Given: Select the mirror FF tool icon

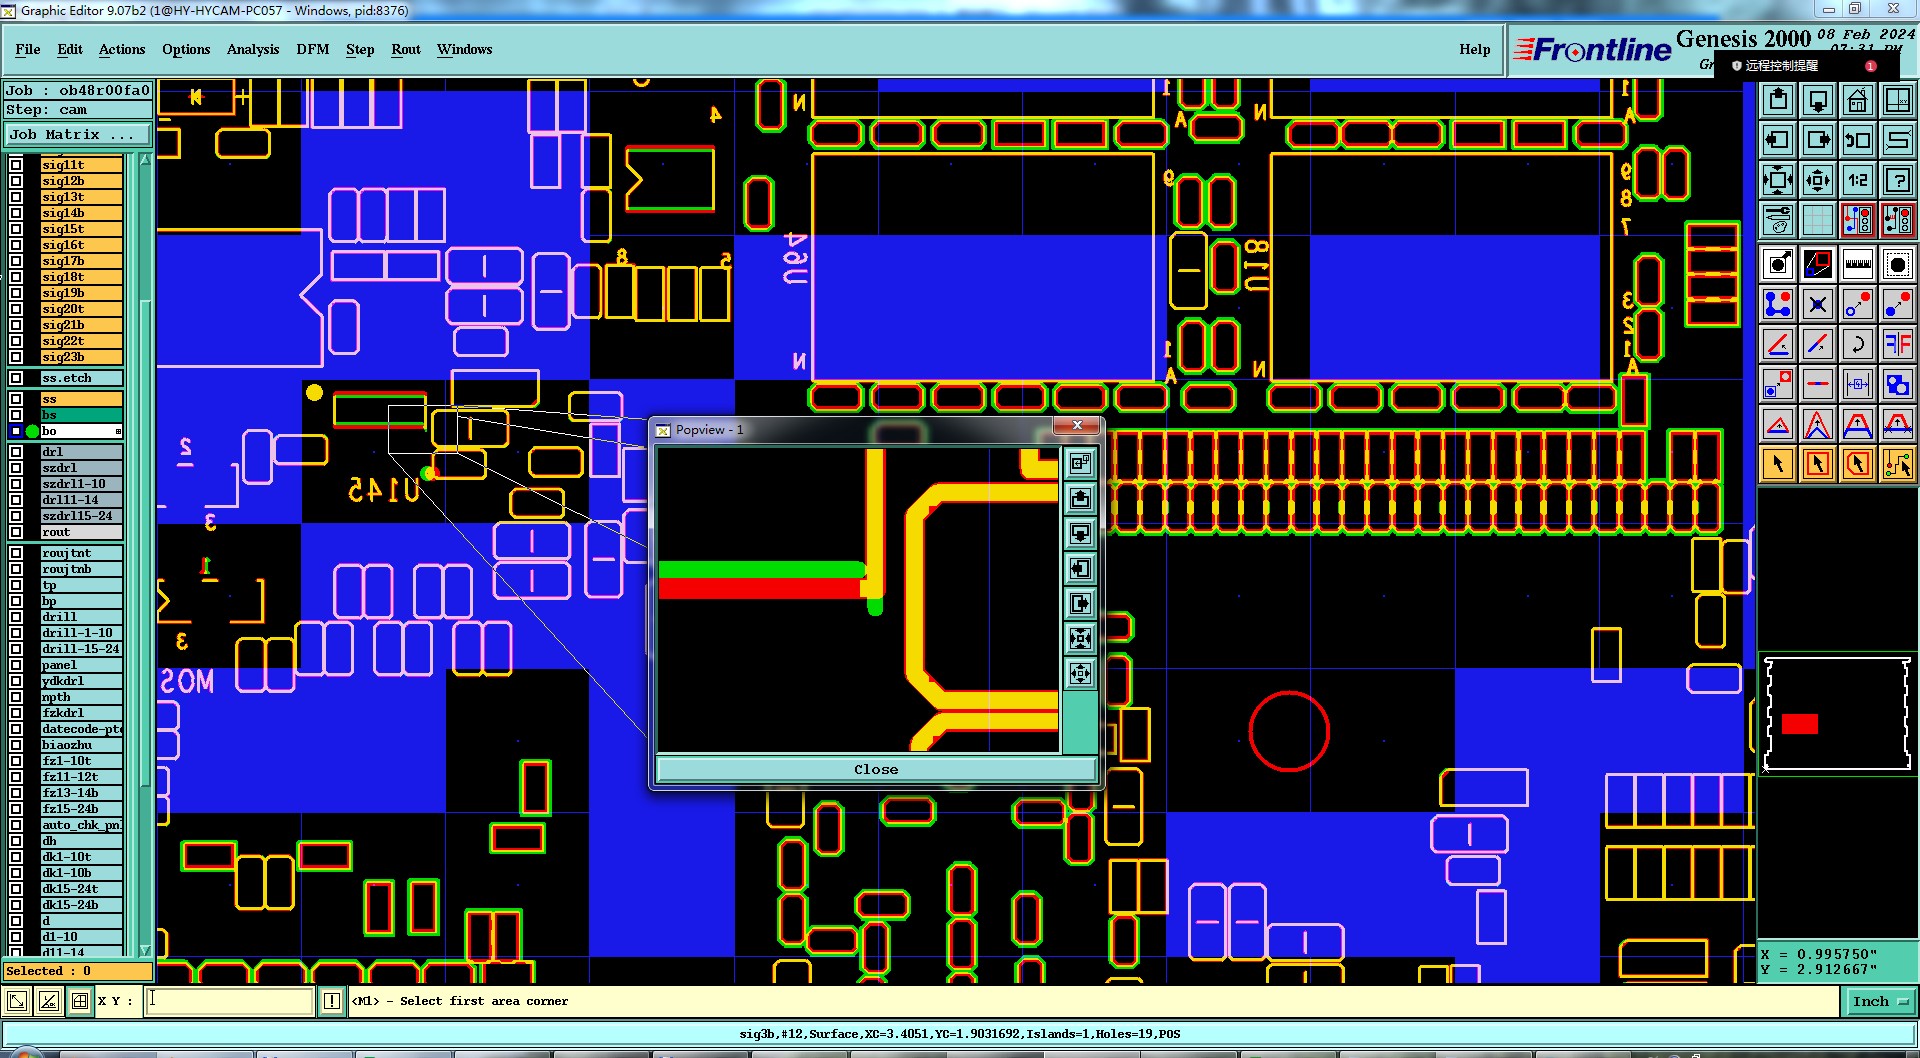Looking at the screenshot, I should pyautogui.click(x=1897, y=344).
